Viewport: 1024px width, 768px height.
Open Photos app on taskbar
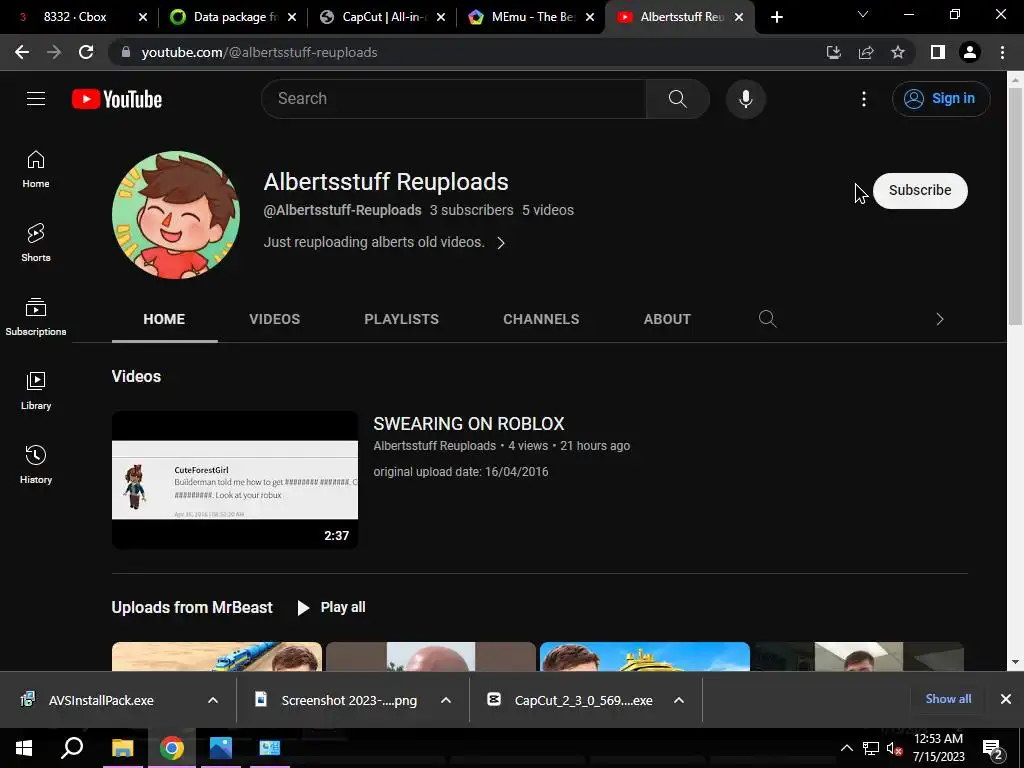click(221, 748)
